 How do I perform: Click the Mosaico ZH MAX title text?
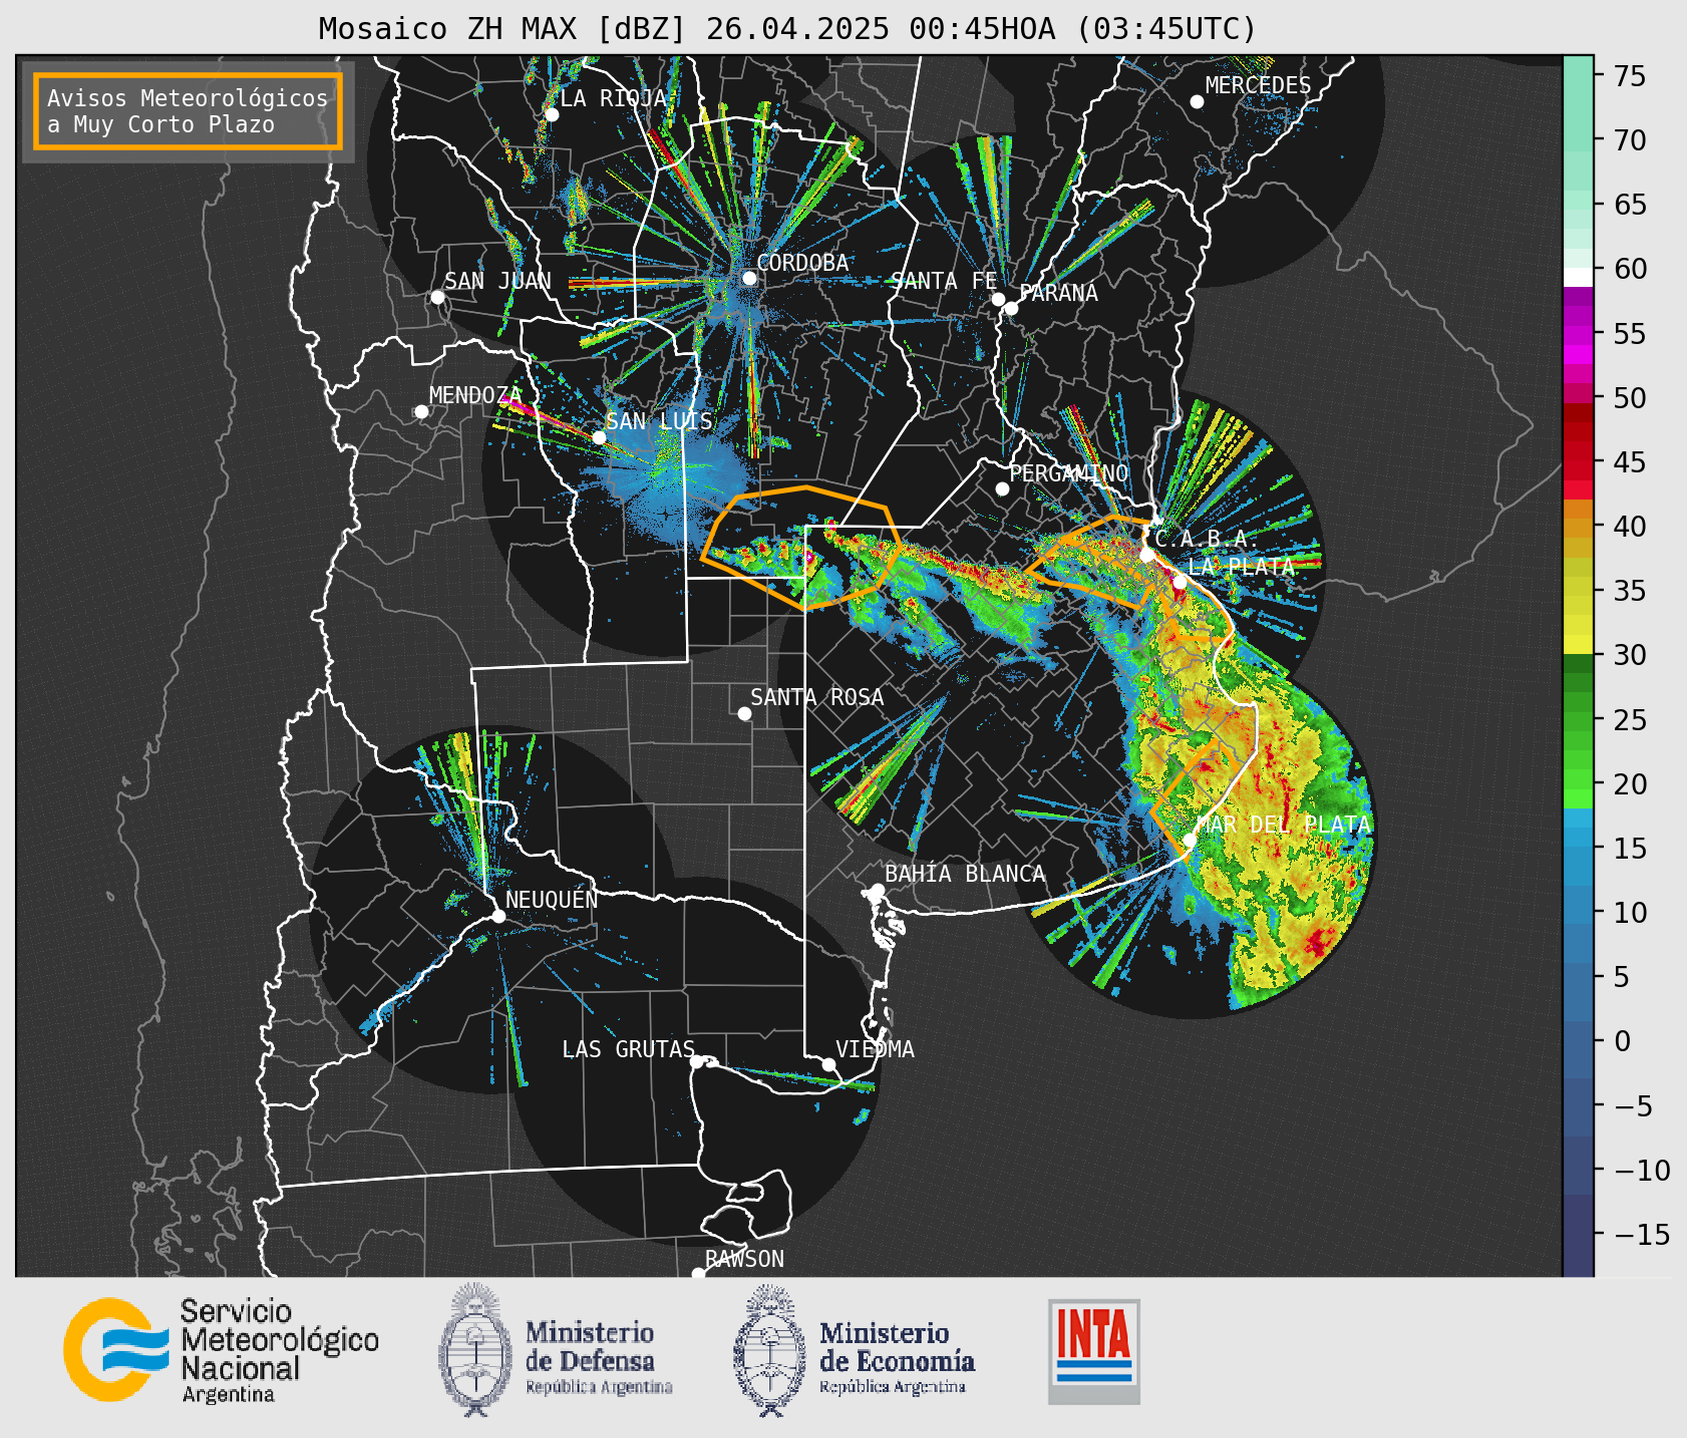787,28
